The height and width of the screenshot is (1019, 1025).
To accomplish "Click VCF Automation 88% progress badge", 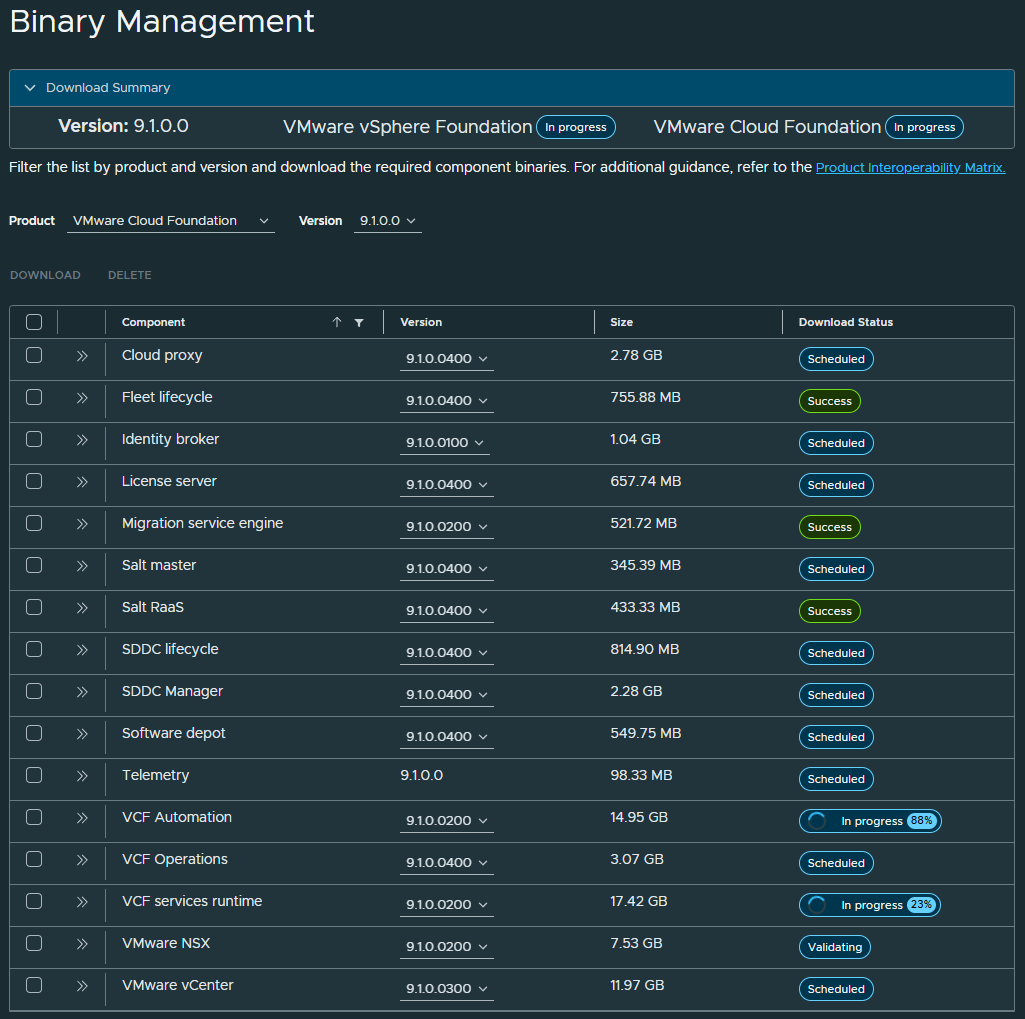I will coord(922,821).
